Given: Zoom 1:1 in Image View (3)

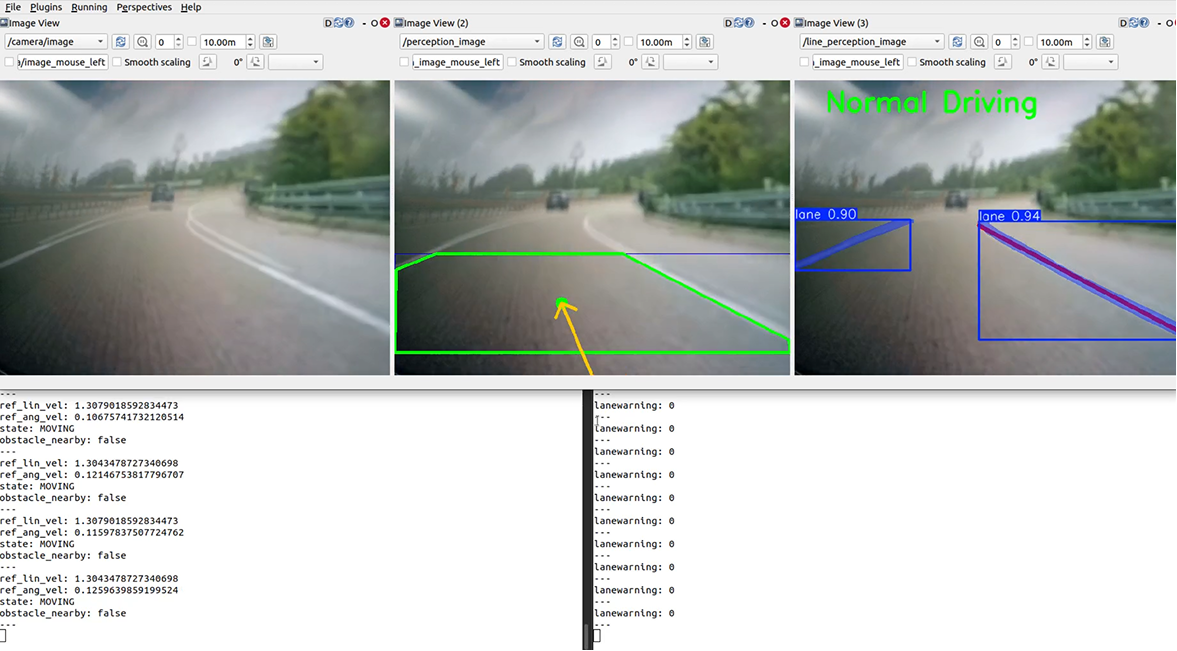Looking at the screenshot, I should click(x=979, y=42).
